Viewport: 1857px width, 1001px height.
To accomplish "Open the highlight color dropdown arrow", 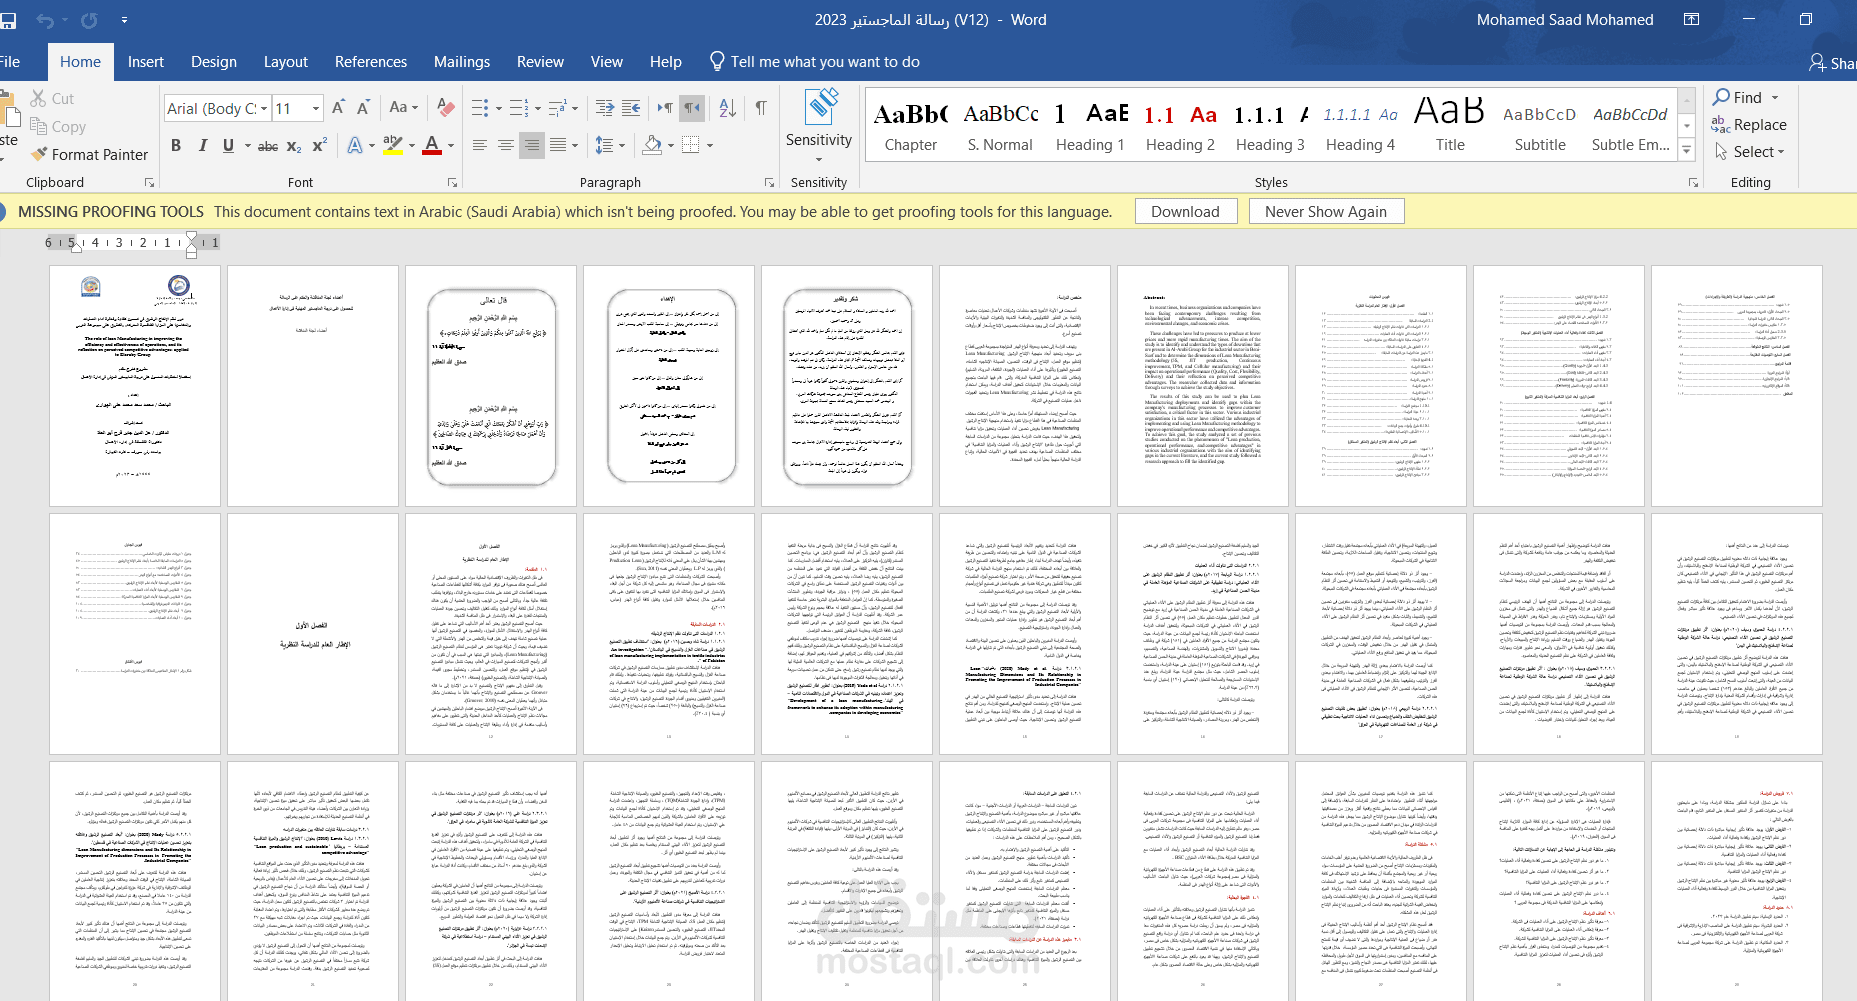I will point(412,146).
